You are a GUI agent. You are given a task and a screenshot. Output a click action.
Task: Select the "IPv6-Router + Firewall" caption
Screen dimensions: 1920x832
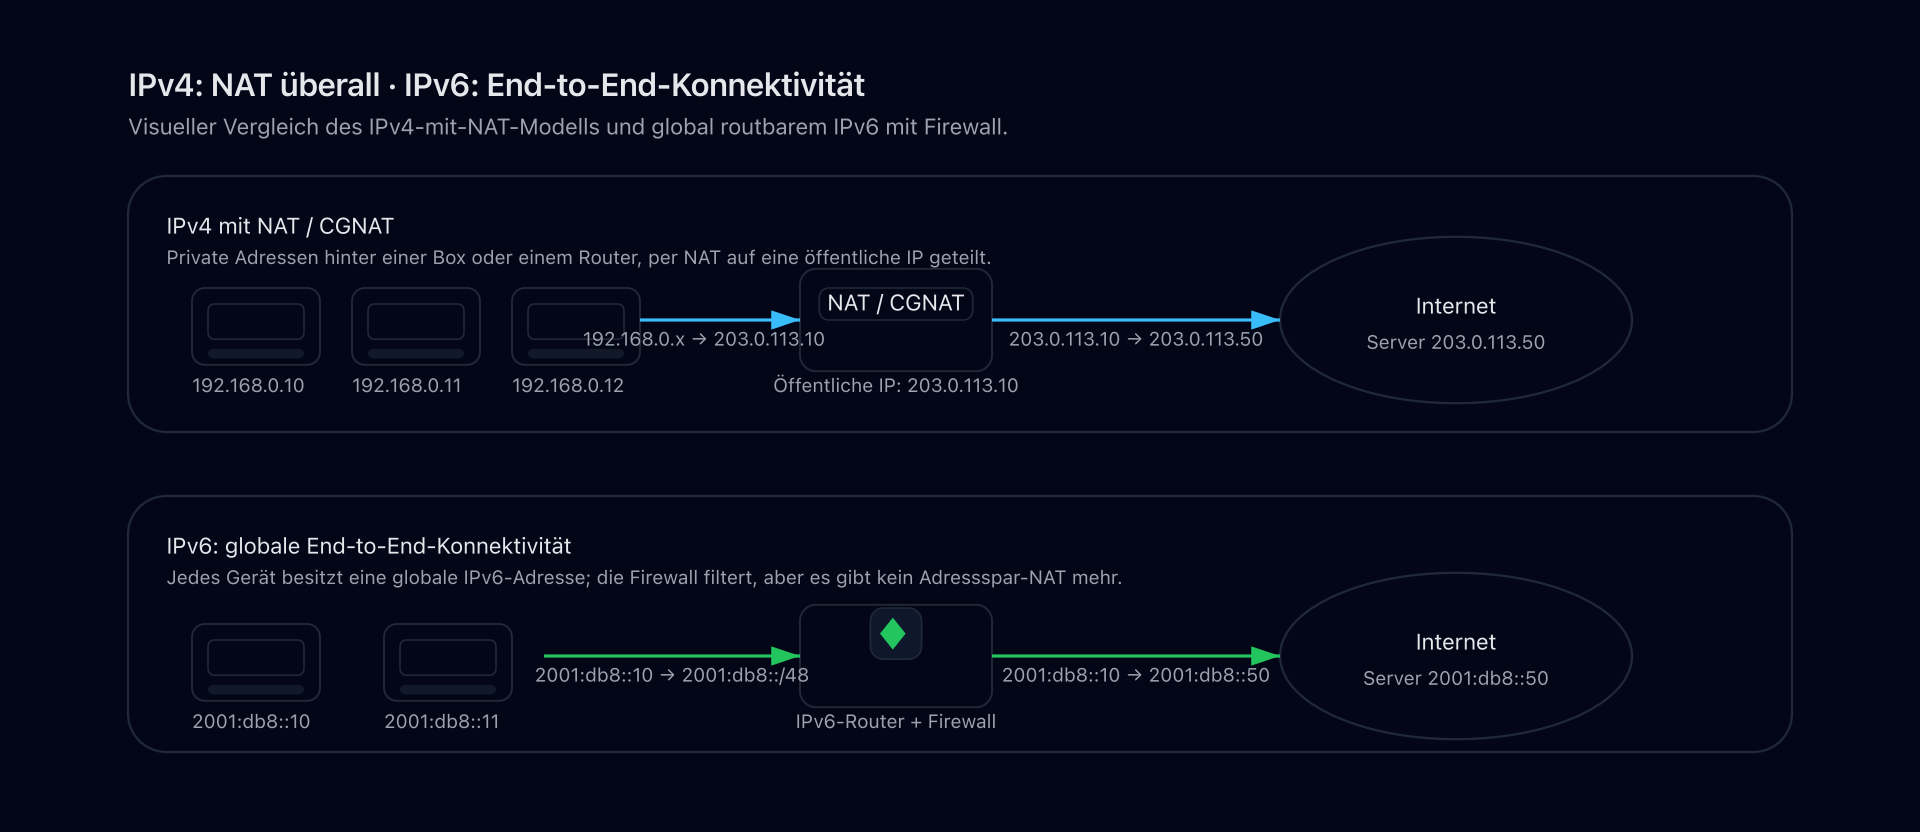tap(895, 722)
